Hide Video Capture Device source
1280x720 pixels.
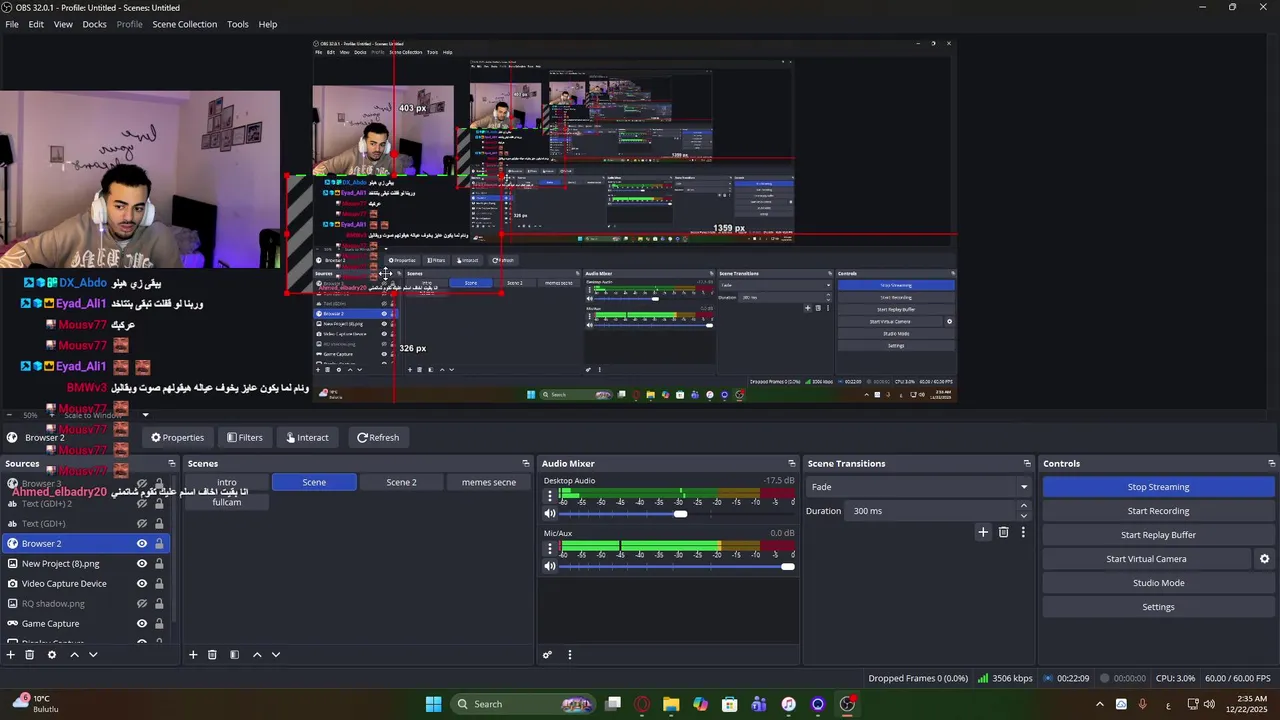pyautogui.click(x=142, y=583)
